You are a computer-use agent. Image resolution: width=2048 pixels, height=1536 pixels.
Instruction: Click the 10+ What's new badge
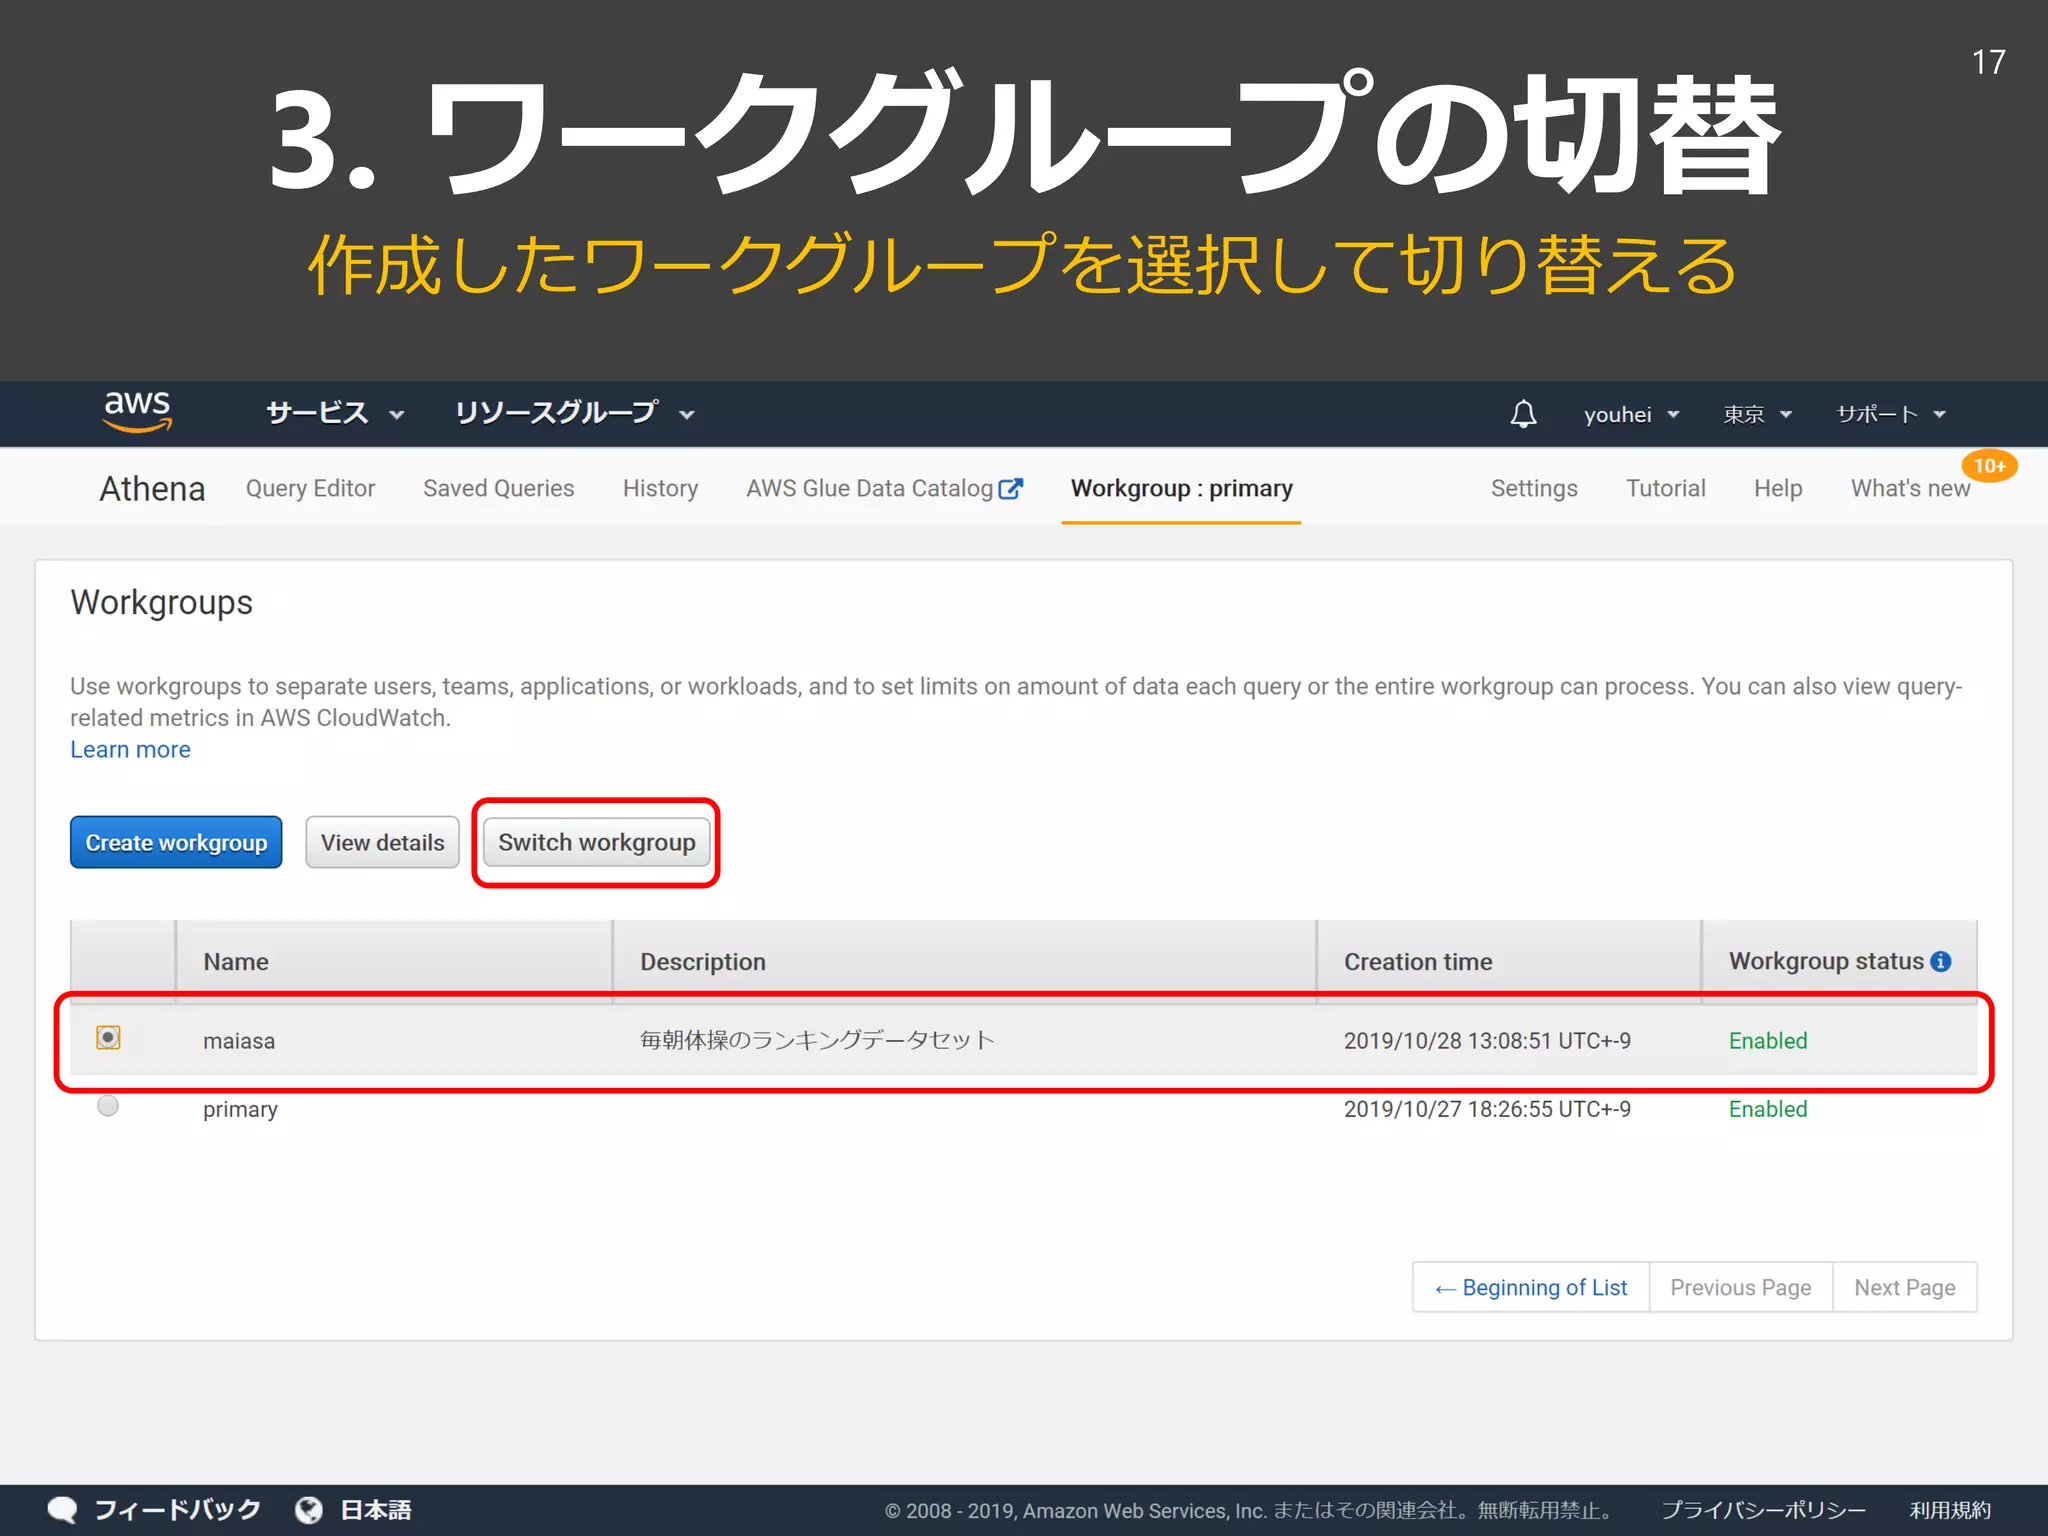pyautogui.click(x=1988, y=466)
